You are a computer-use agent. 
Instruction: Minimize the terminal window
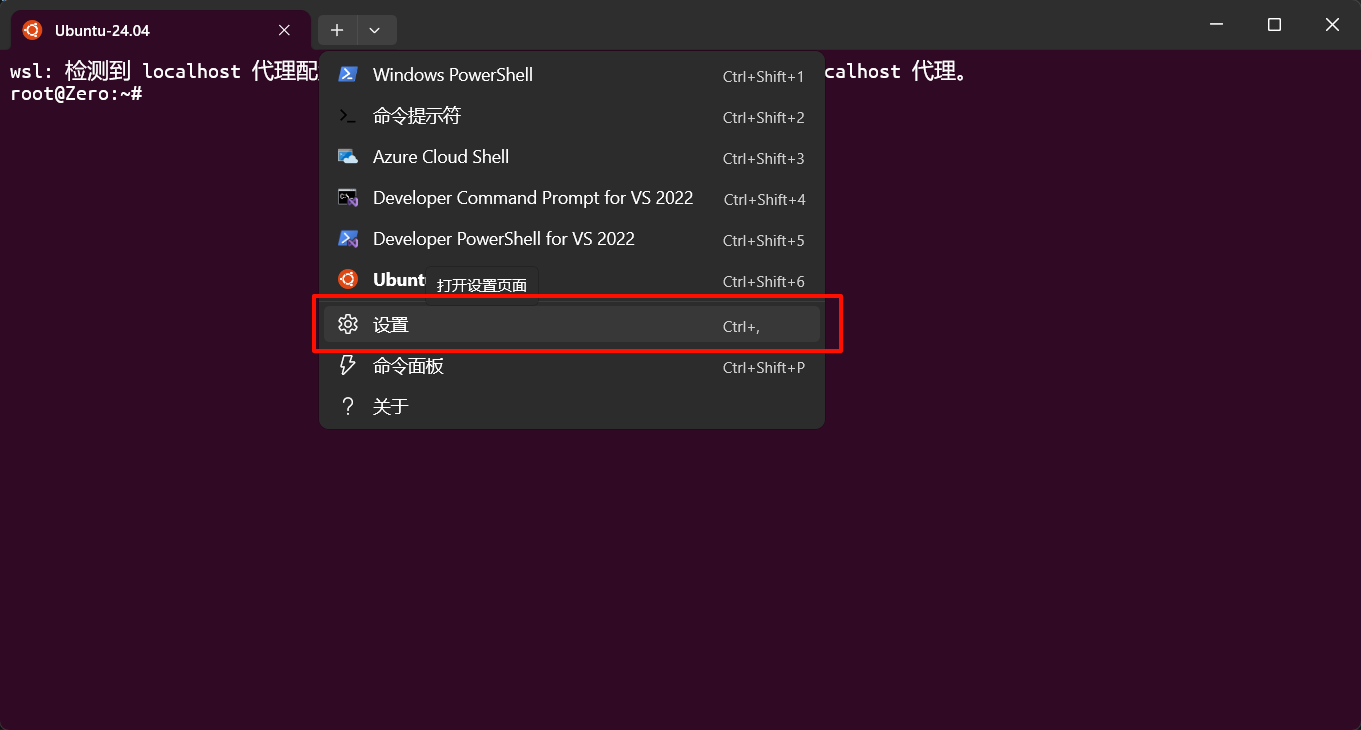[1216, 25]
